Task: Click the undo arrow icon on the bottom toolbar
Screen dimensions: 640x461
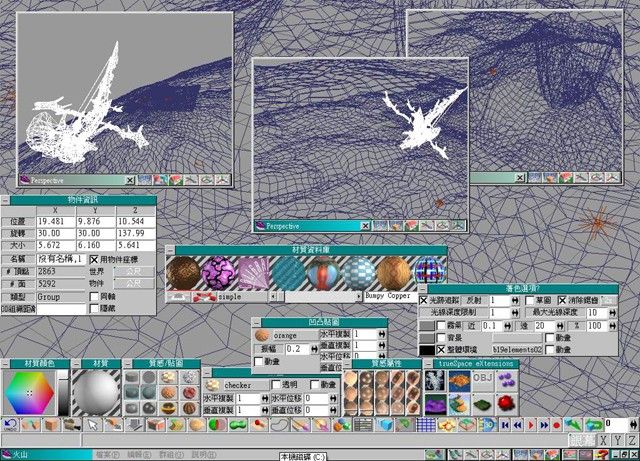Action: pyautogui.click(x=10, y=425)
